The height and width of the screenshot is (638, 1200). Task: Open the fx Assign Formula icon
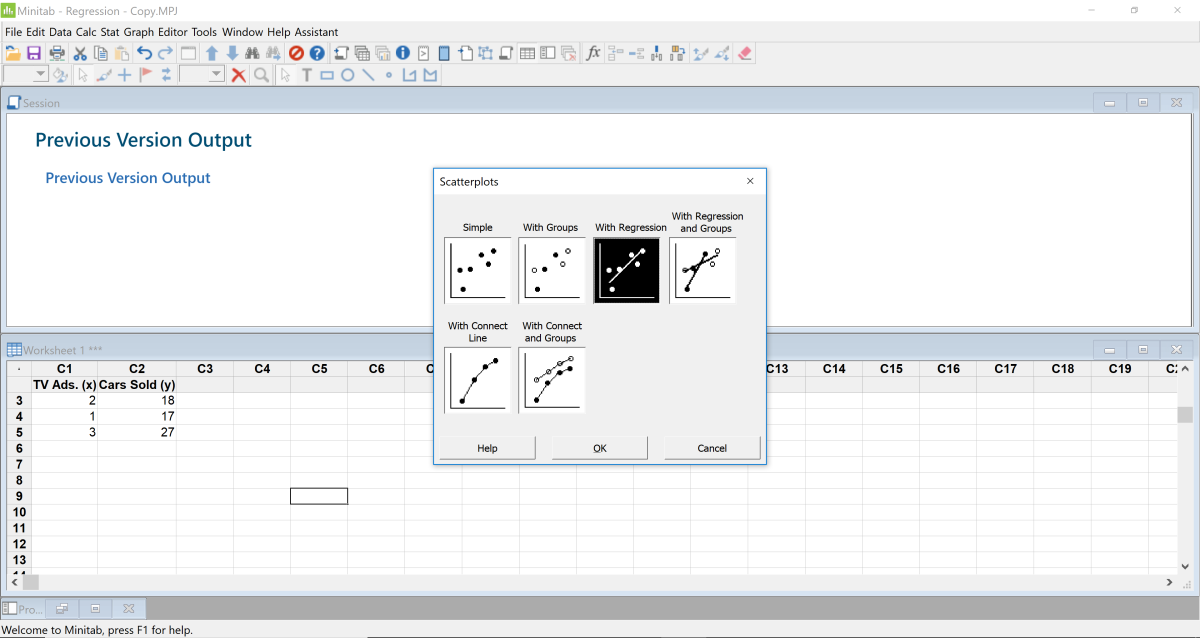click(593, 53)
